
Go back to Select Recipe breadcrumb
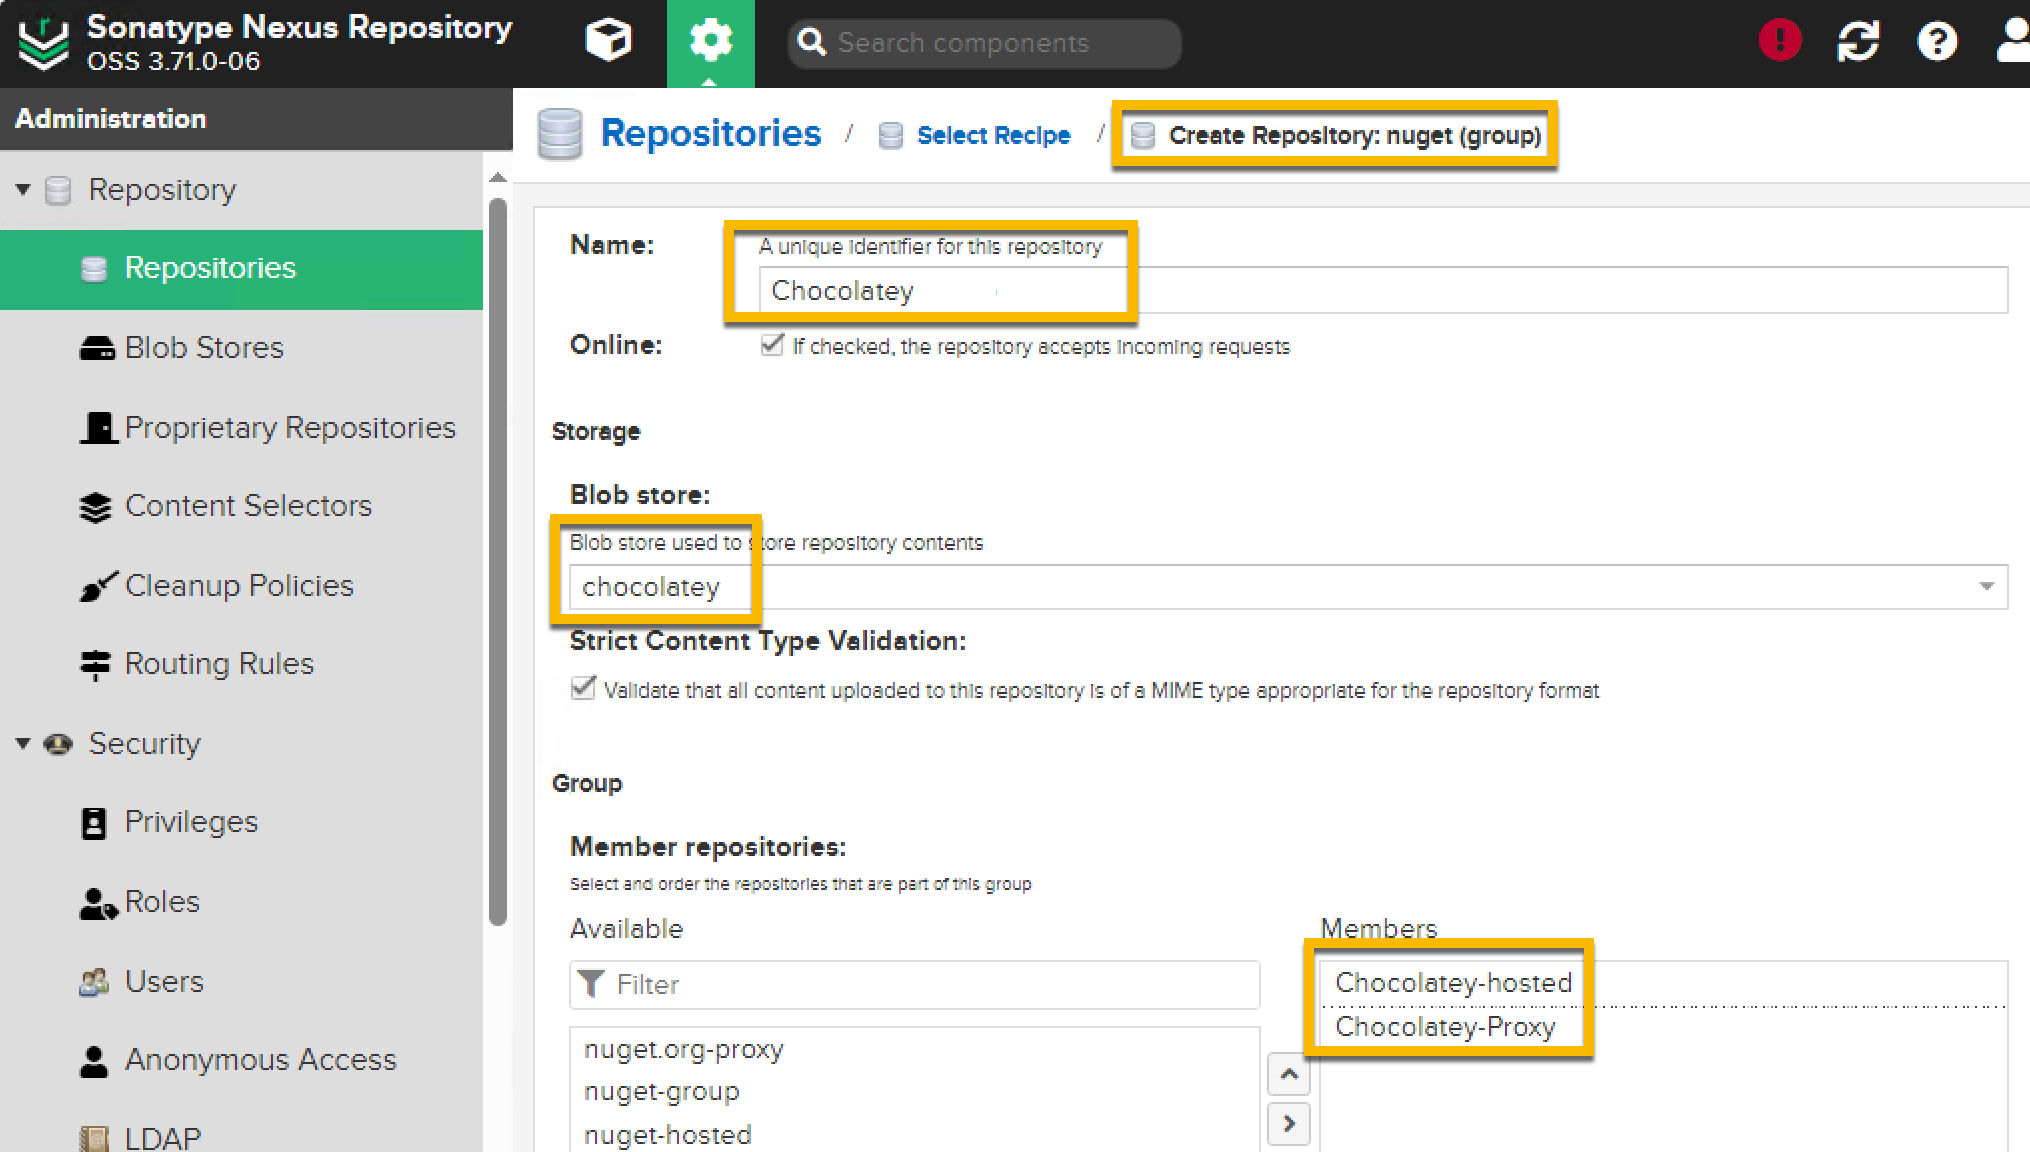993,136
